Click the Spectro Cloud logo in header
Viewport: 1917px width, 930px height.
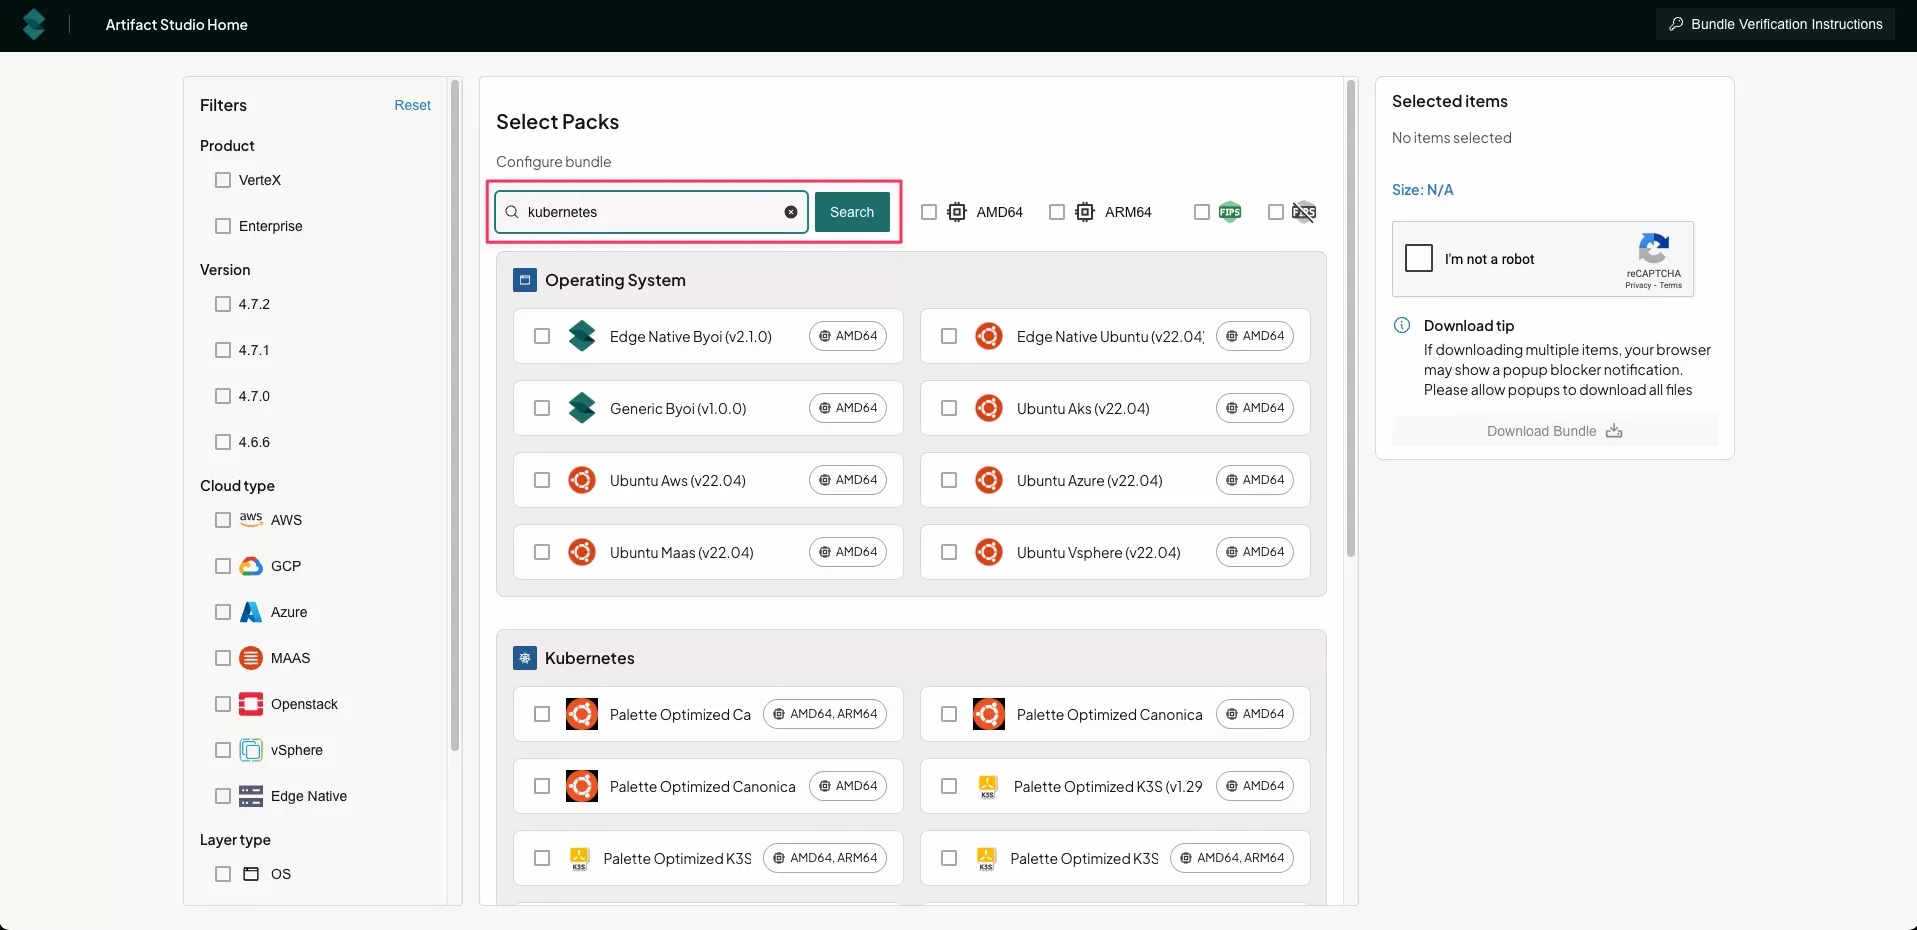pyautogui.click(x=34, y=24)
